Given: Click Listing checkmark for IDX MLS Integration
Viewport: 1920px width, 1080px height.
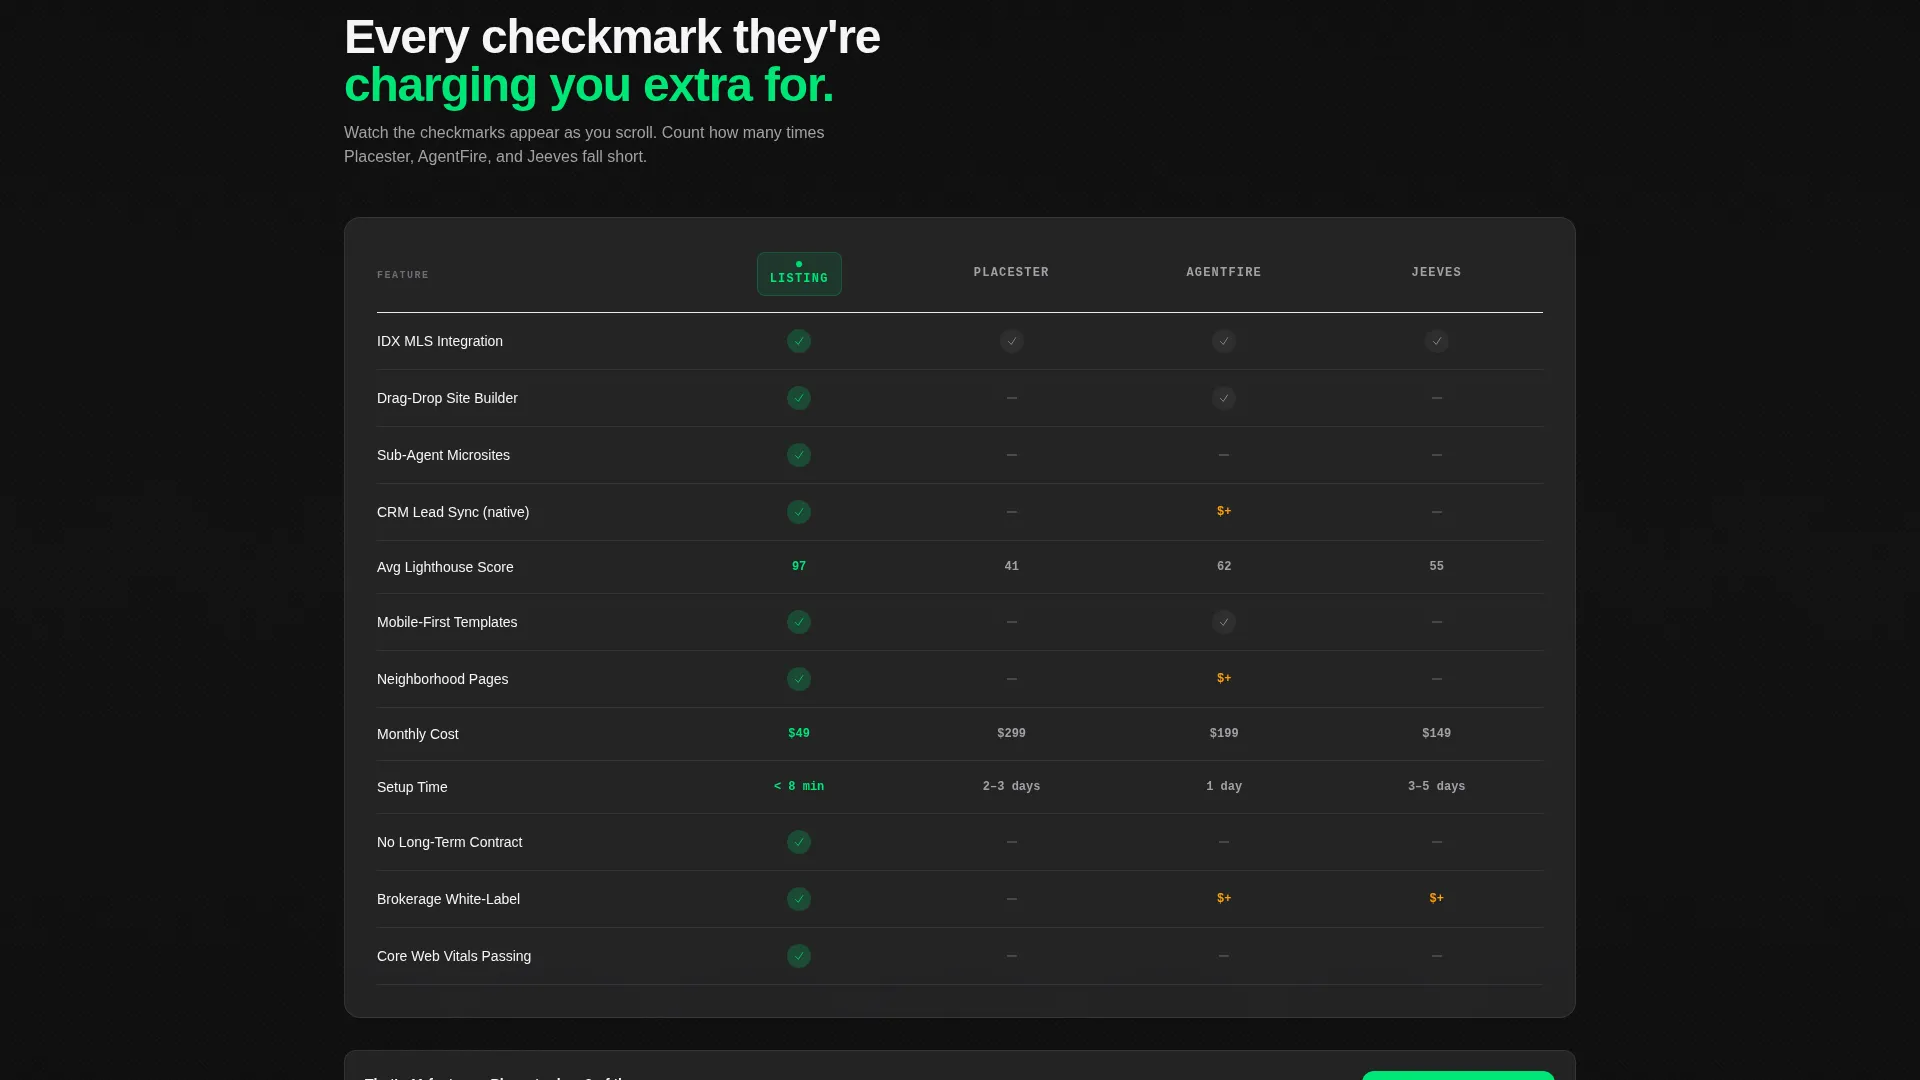Looking at the screenshot, I should coord(799,341).
